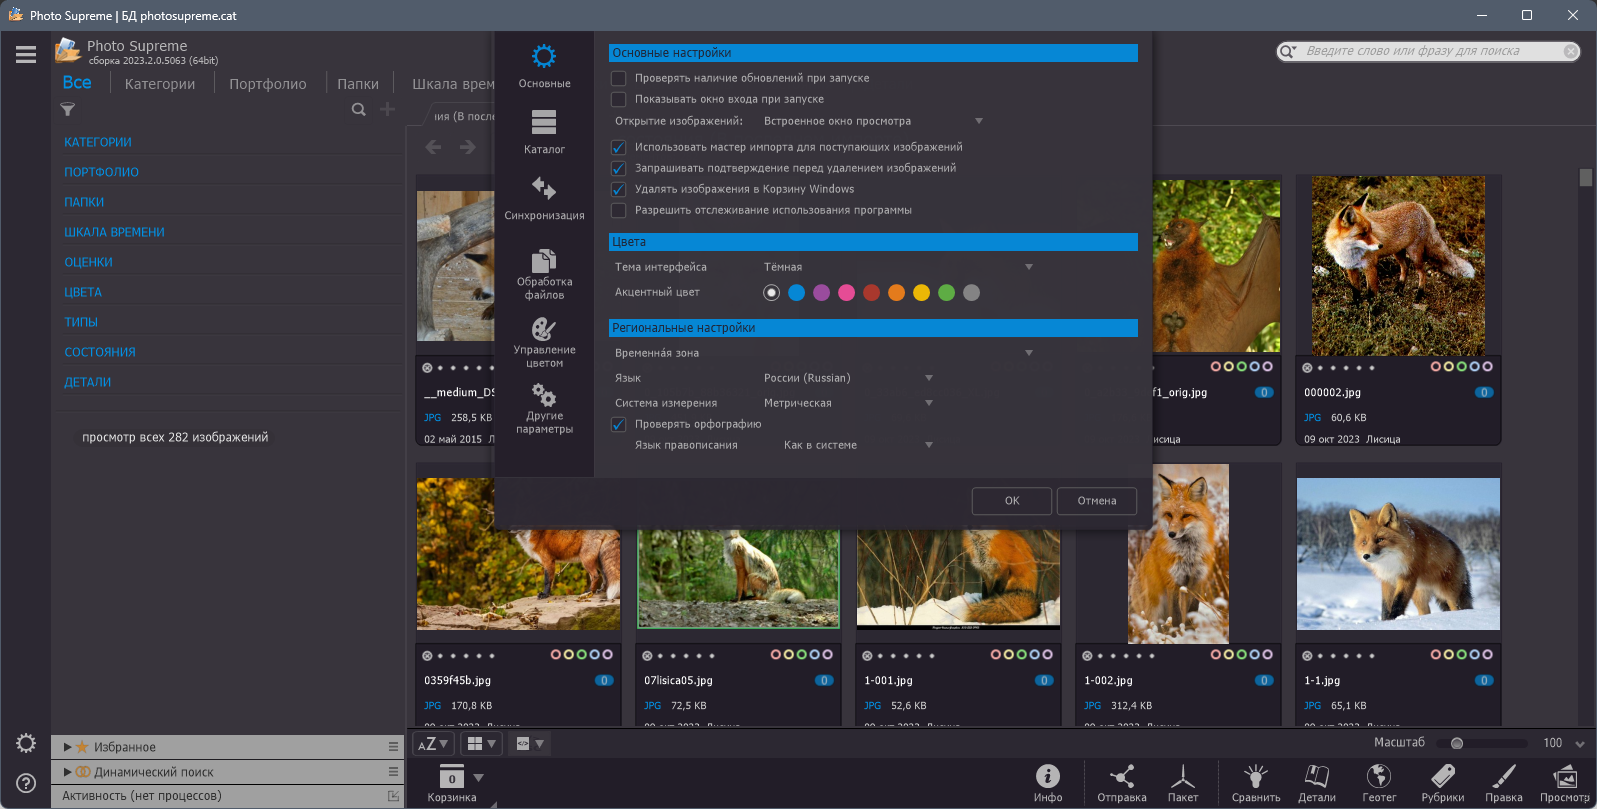Image resolution: width=1597 pixels, height=809 pixels.
Task: Toggle Запрашивать подтверждение перед удалением checkbox
Action: pyautogui.click(x=618, y=168)
